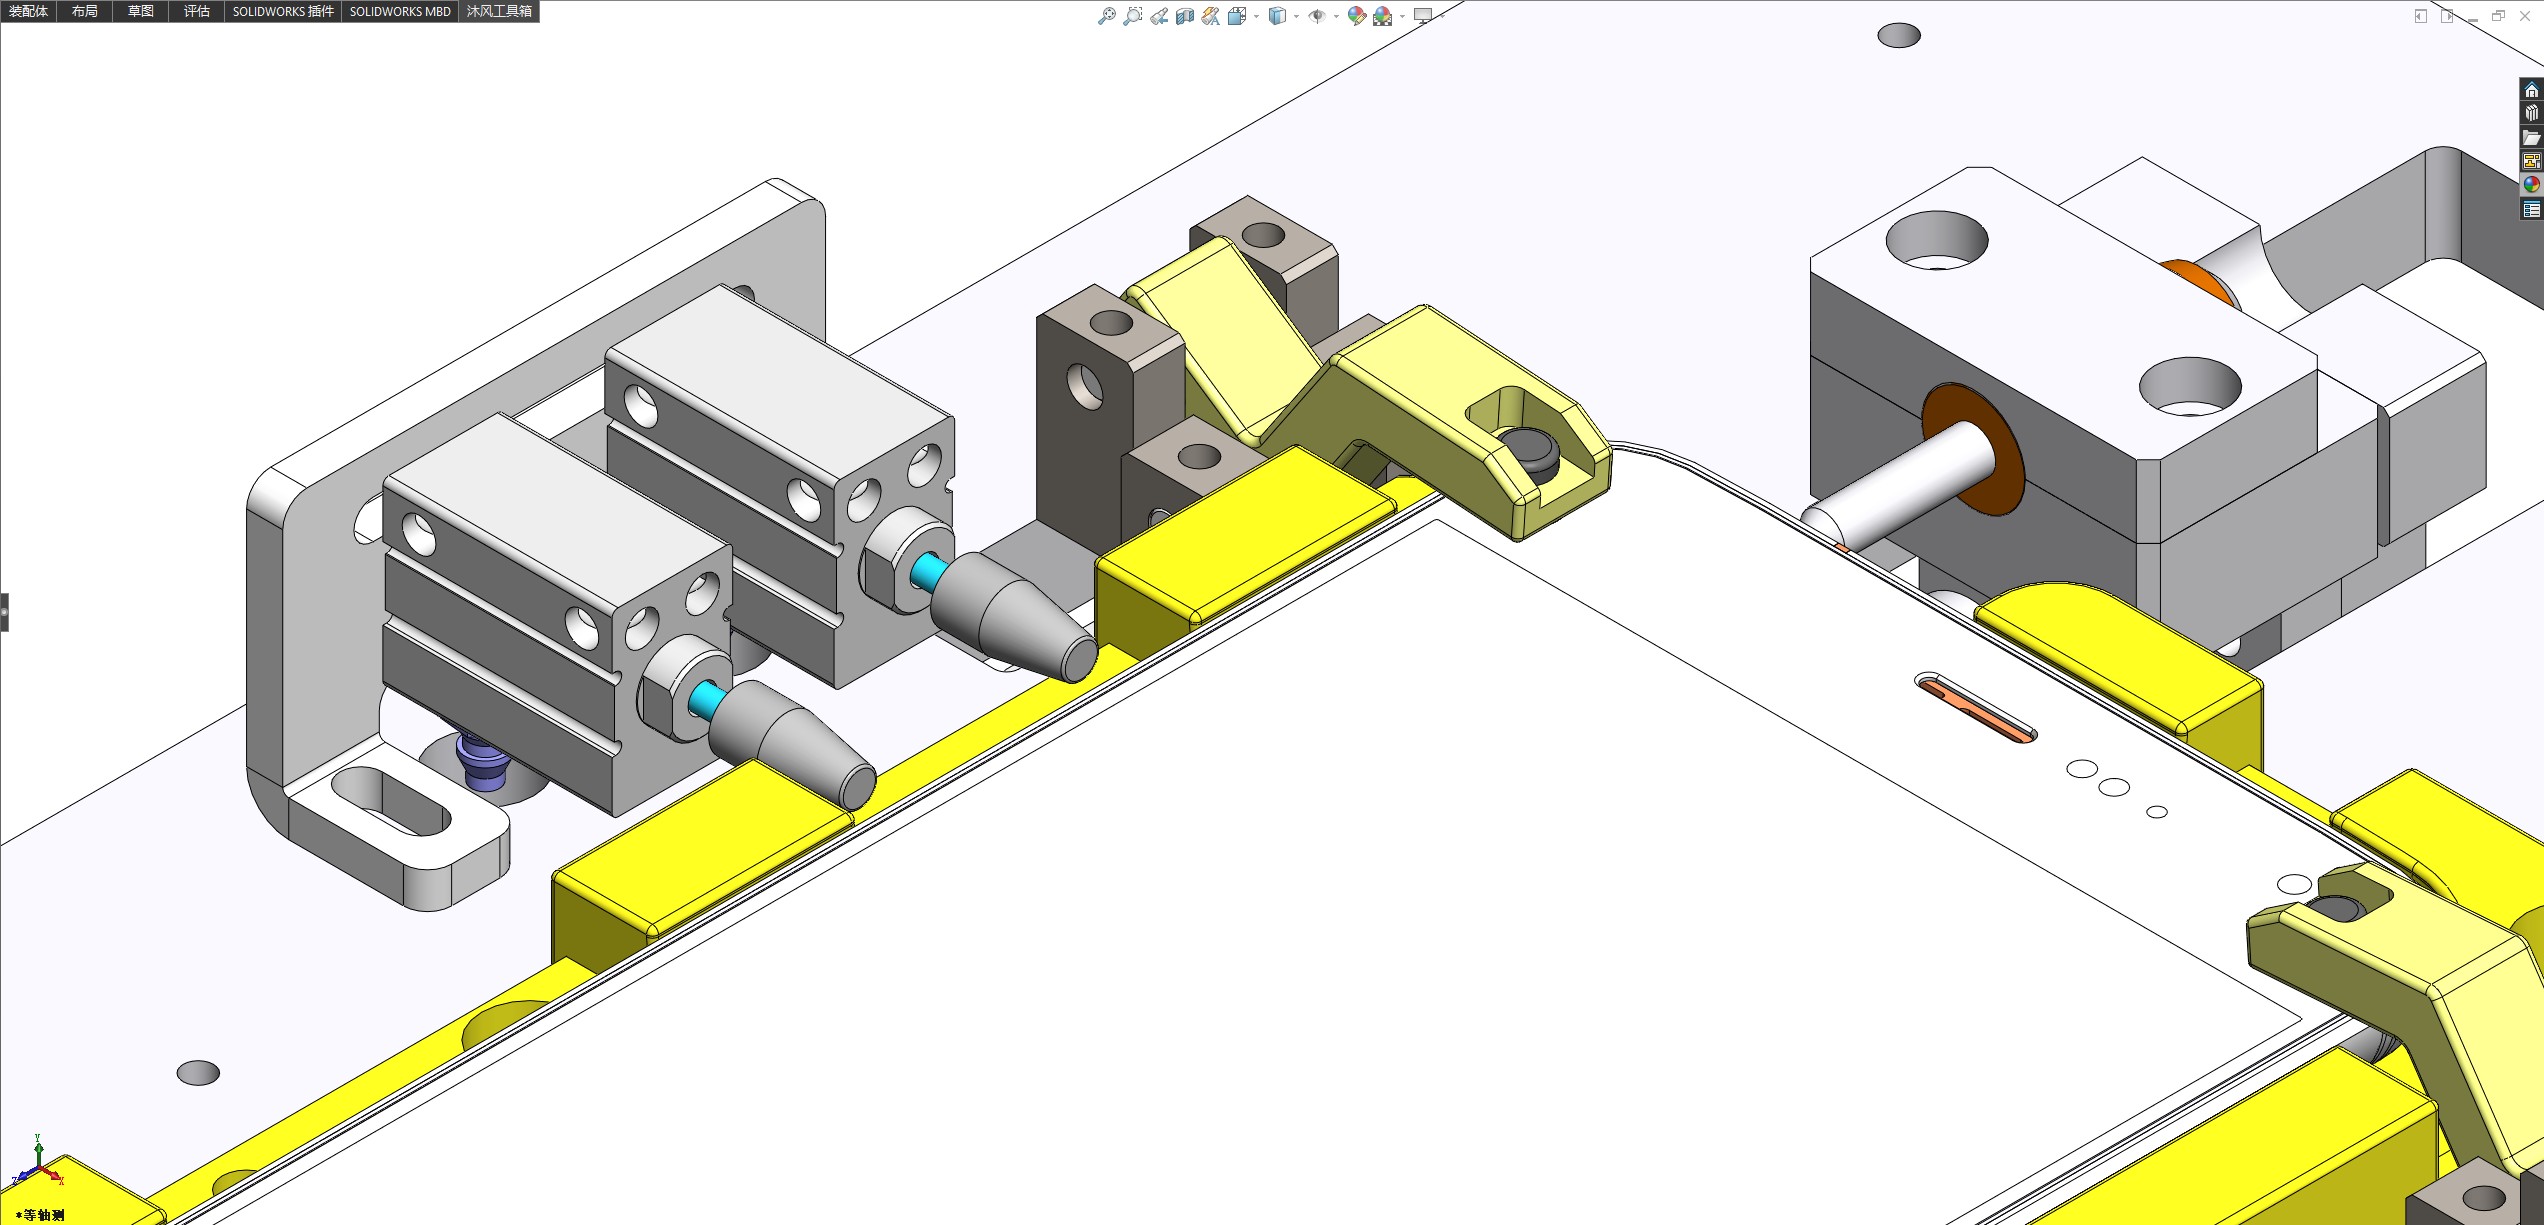This screenshot has height=1225, width=2544.
Task: Expand the Display Style dropdown arrow
Action: coord(1296,16)
